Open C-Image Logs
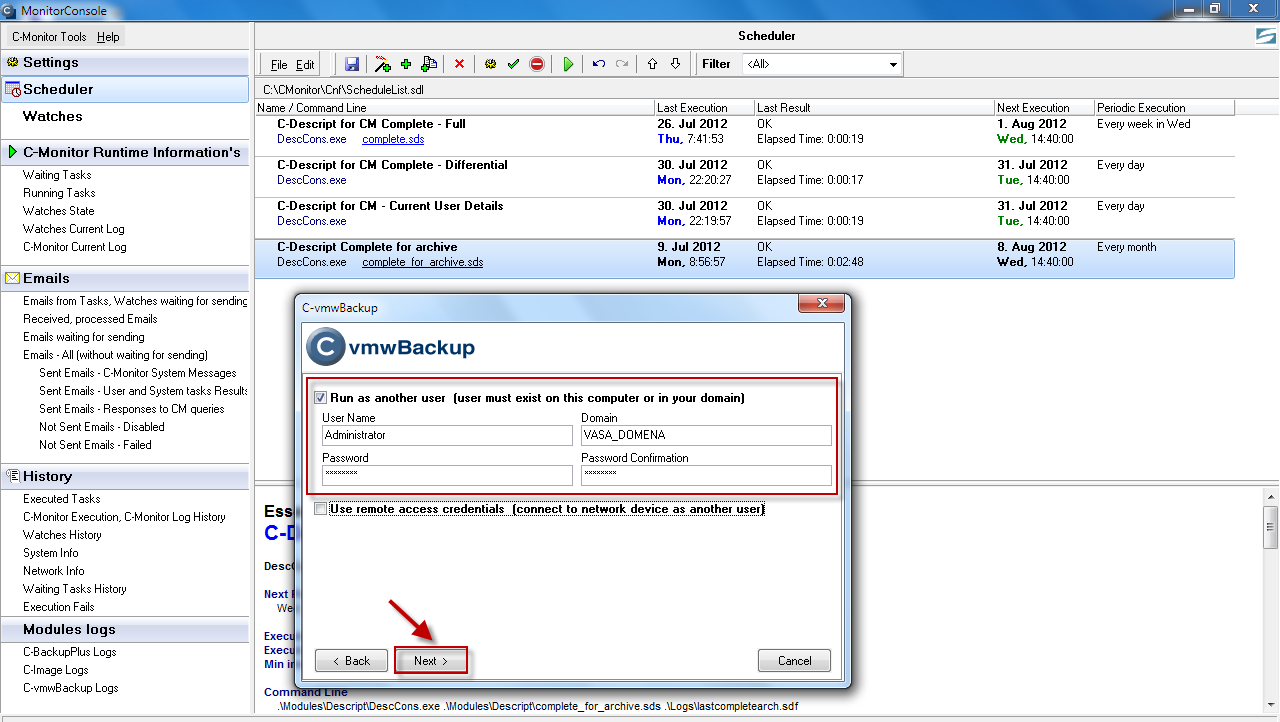 [56, 670]
